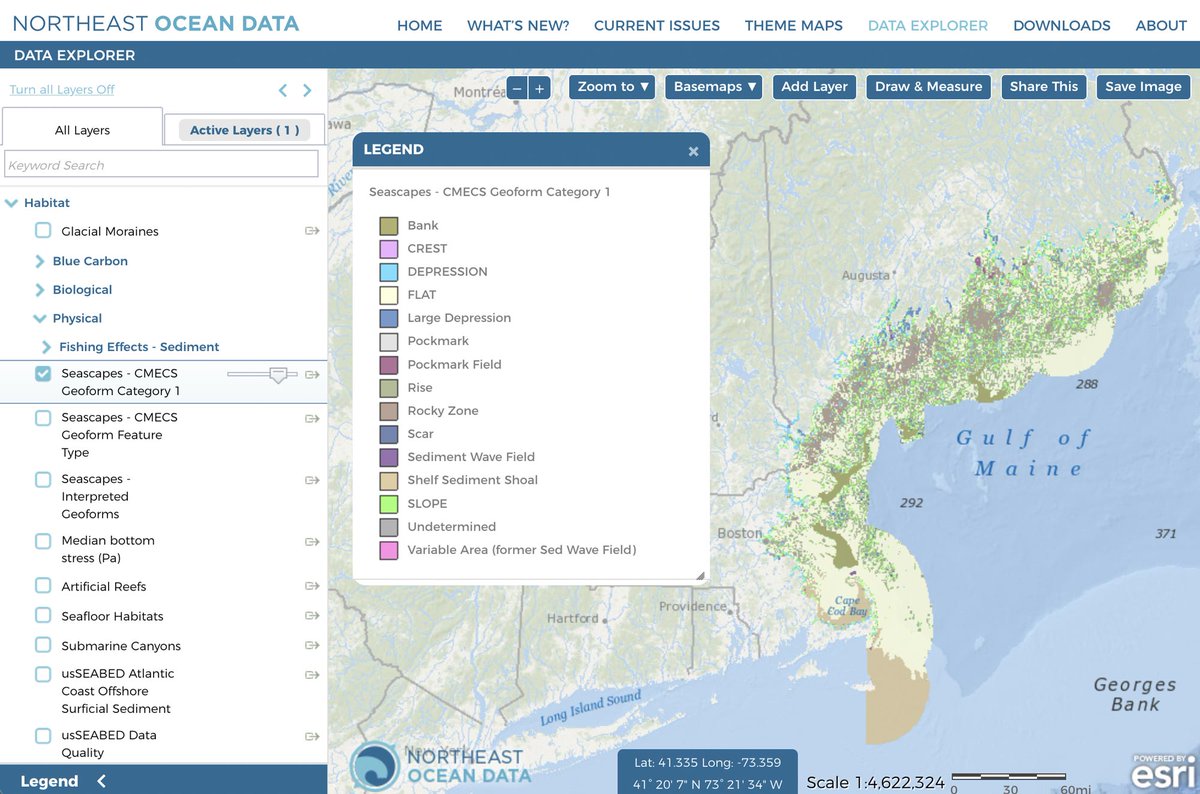Click Northeast Ocean Data site title
The image size is (1200, 794).
[x=156, y=22]
